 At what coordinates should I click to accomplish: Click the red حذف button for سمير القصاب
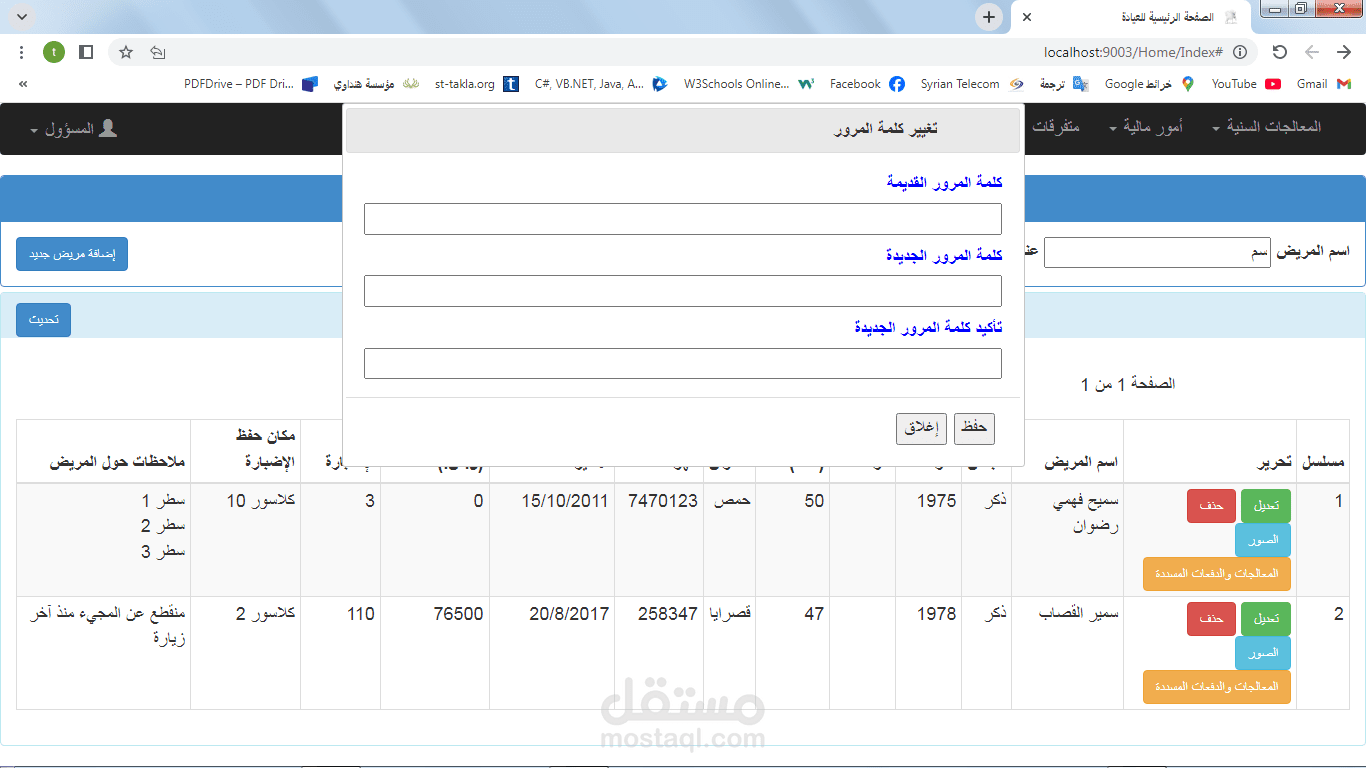(x=1212, y=619)
